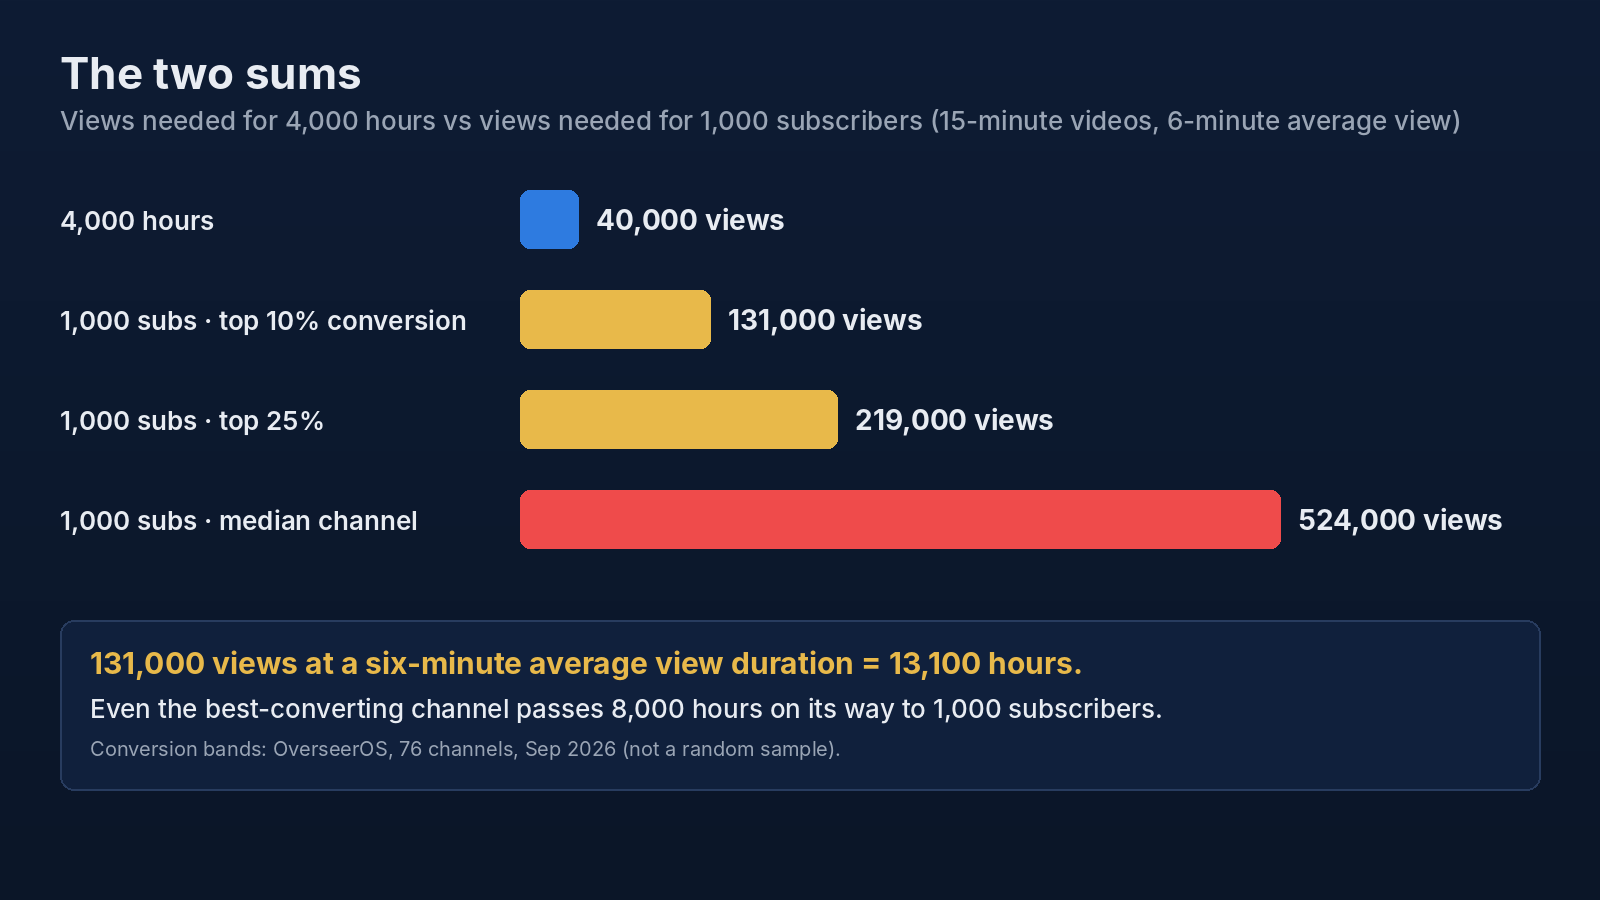
Task: Click the blue 40,000 views bar
Action: point(549,219)
